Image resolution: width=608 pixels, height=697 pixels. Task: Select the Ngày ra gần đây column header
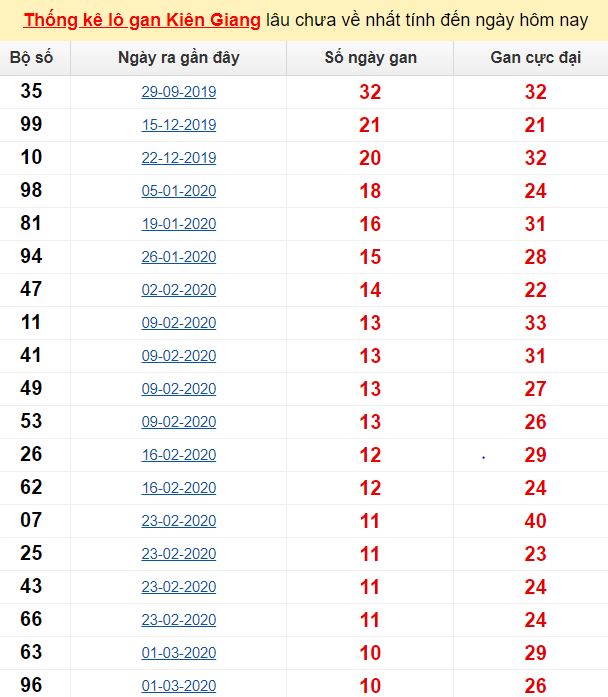tap(179, 58)
